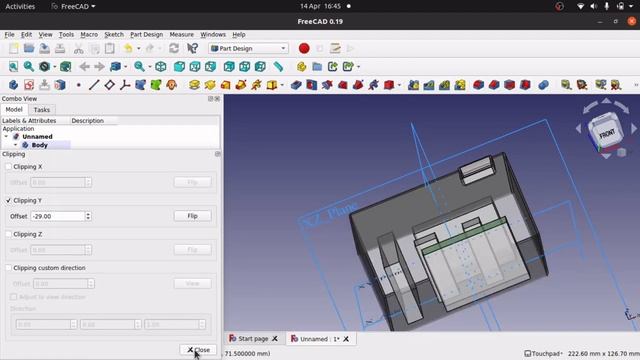The width and height of the screenshot is (640, 360).
Task: Enable Clipping custom direction checkbox
Action: (9, 268)
